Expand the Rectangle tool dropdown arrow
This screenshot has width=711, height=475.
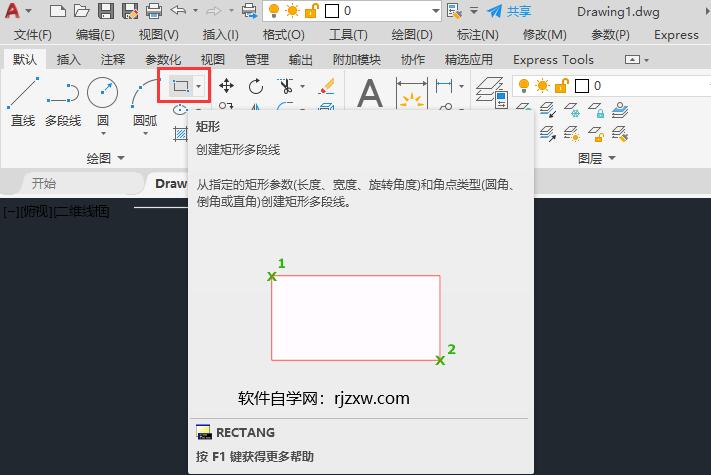point(199,86)
